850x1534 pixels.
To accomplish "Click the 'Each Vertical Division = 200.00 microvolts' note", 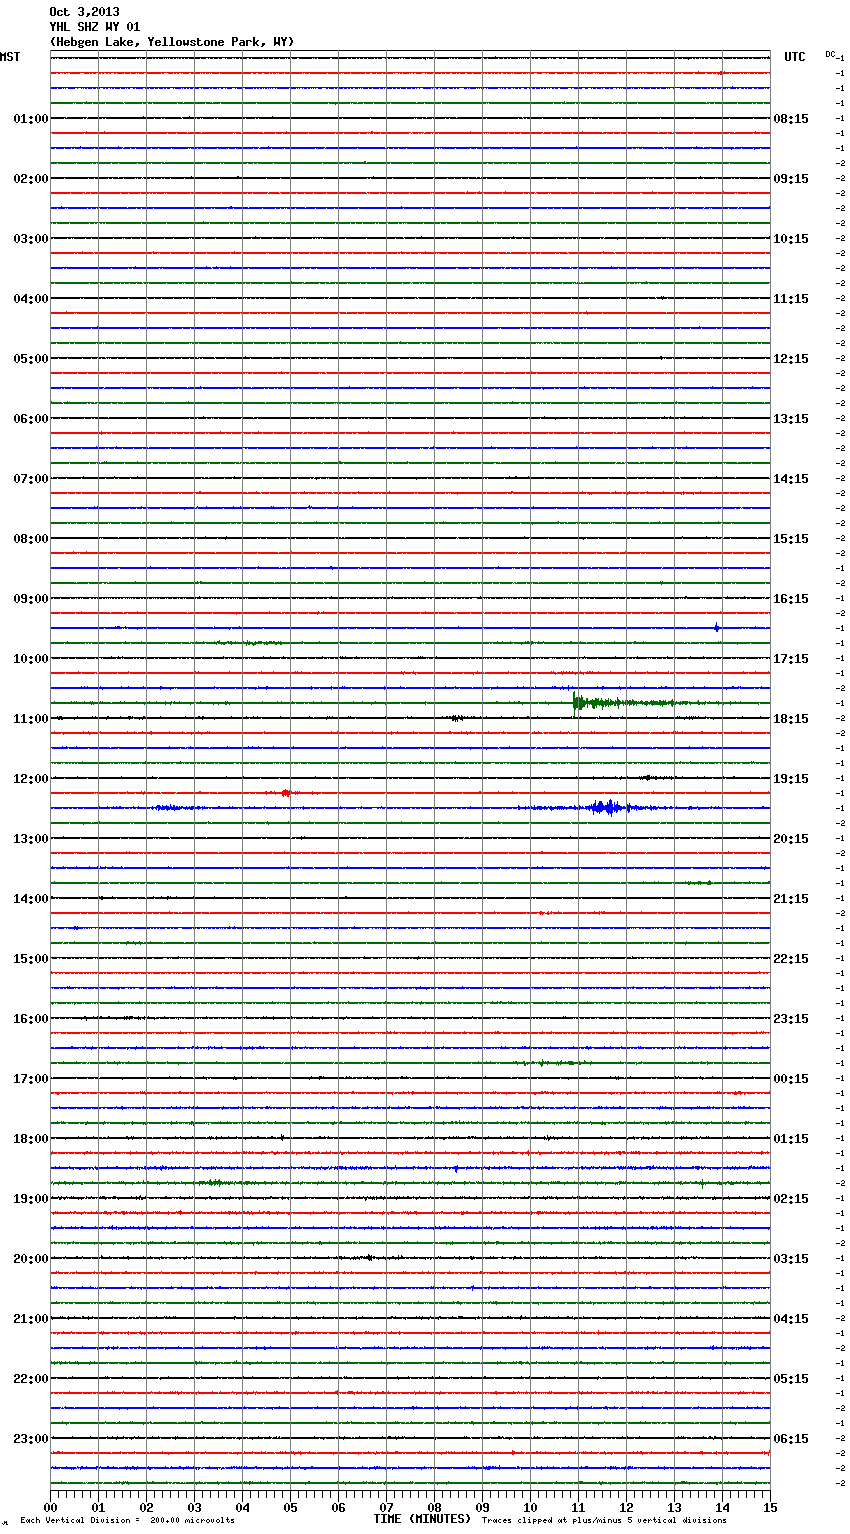I will click(x=127, y=1521).
